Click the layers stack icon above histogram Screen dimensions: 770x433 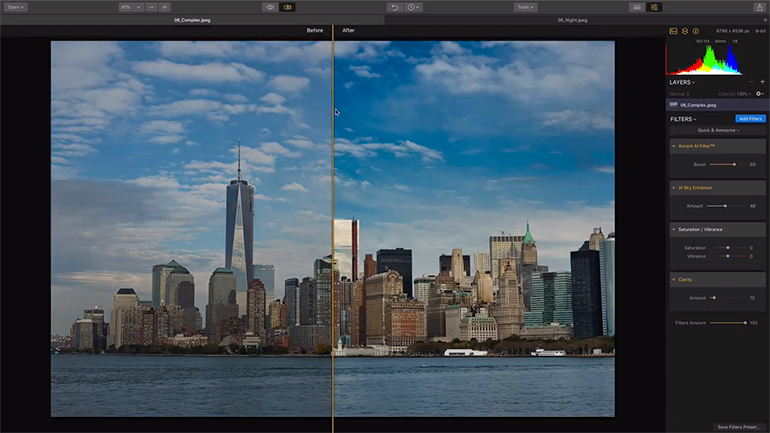tap(684, 31)
